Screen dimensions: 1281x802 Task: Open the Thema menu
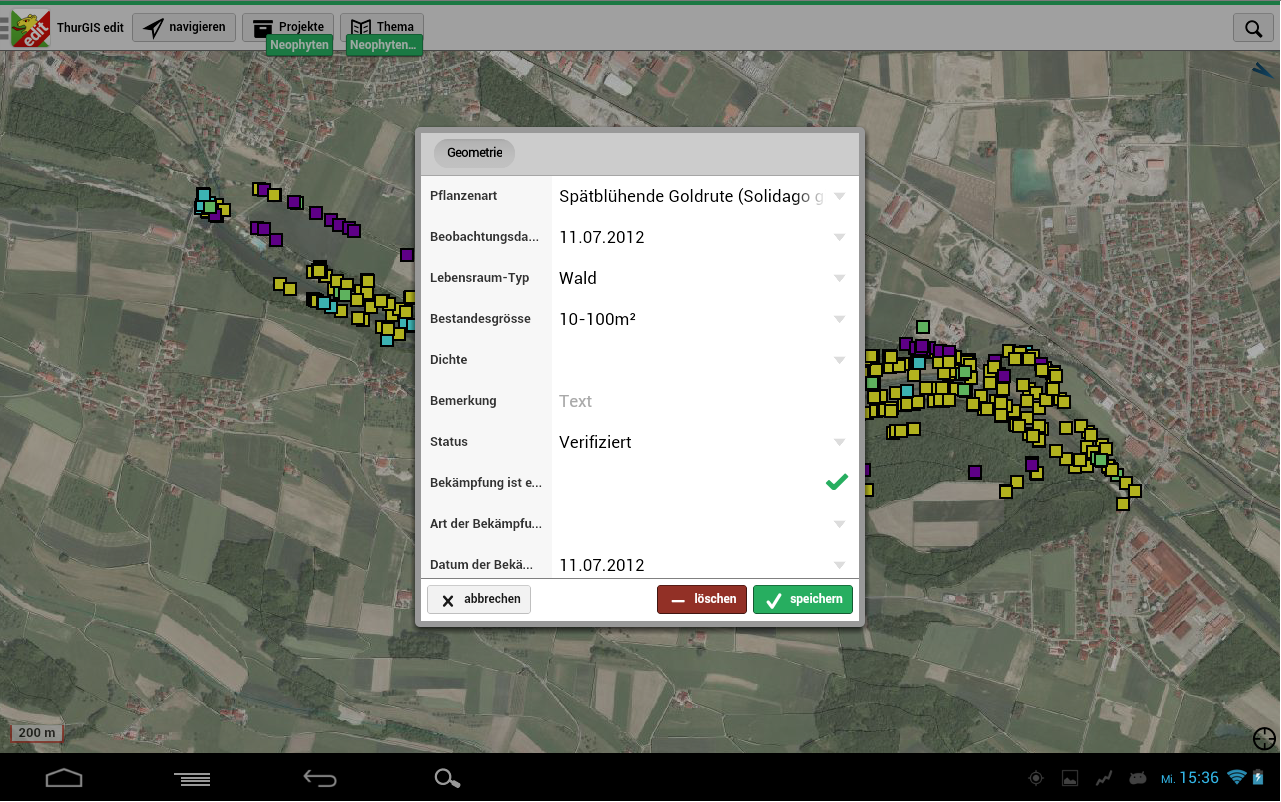(x=382, y=27)
